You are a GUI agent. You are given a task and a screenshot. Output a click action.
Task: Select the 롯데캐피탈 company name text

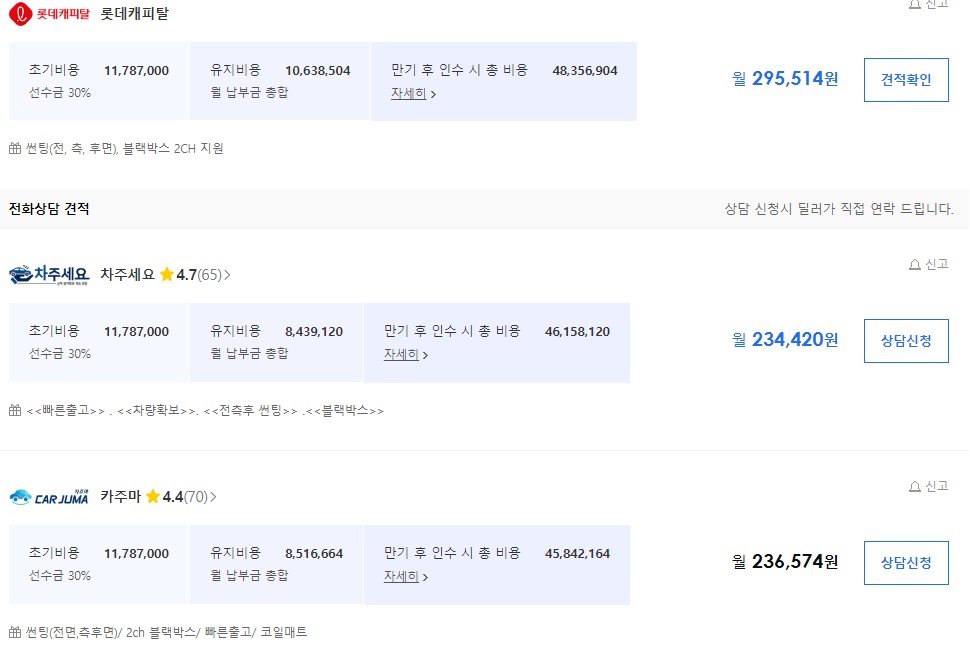[x=135, y=14]
